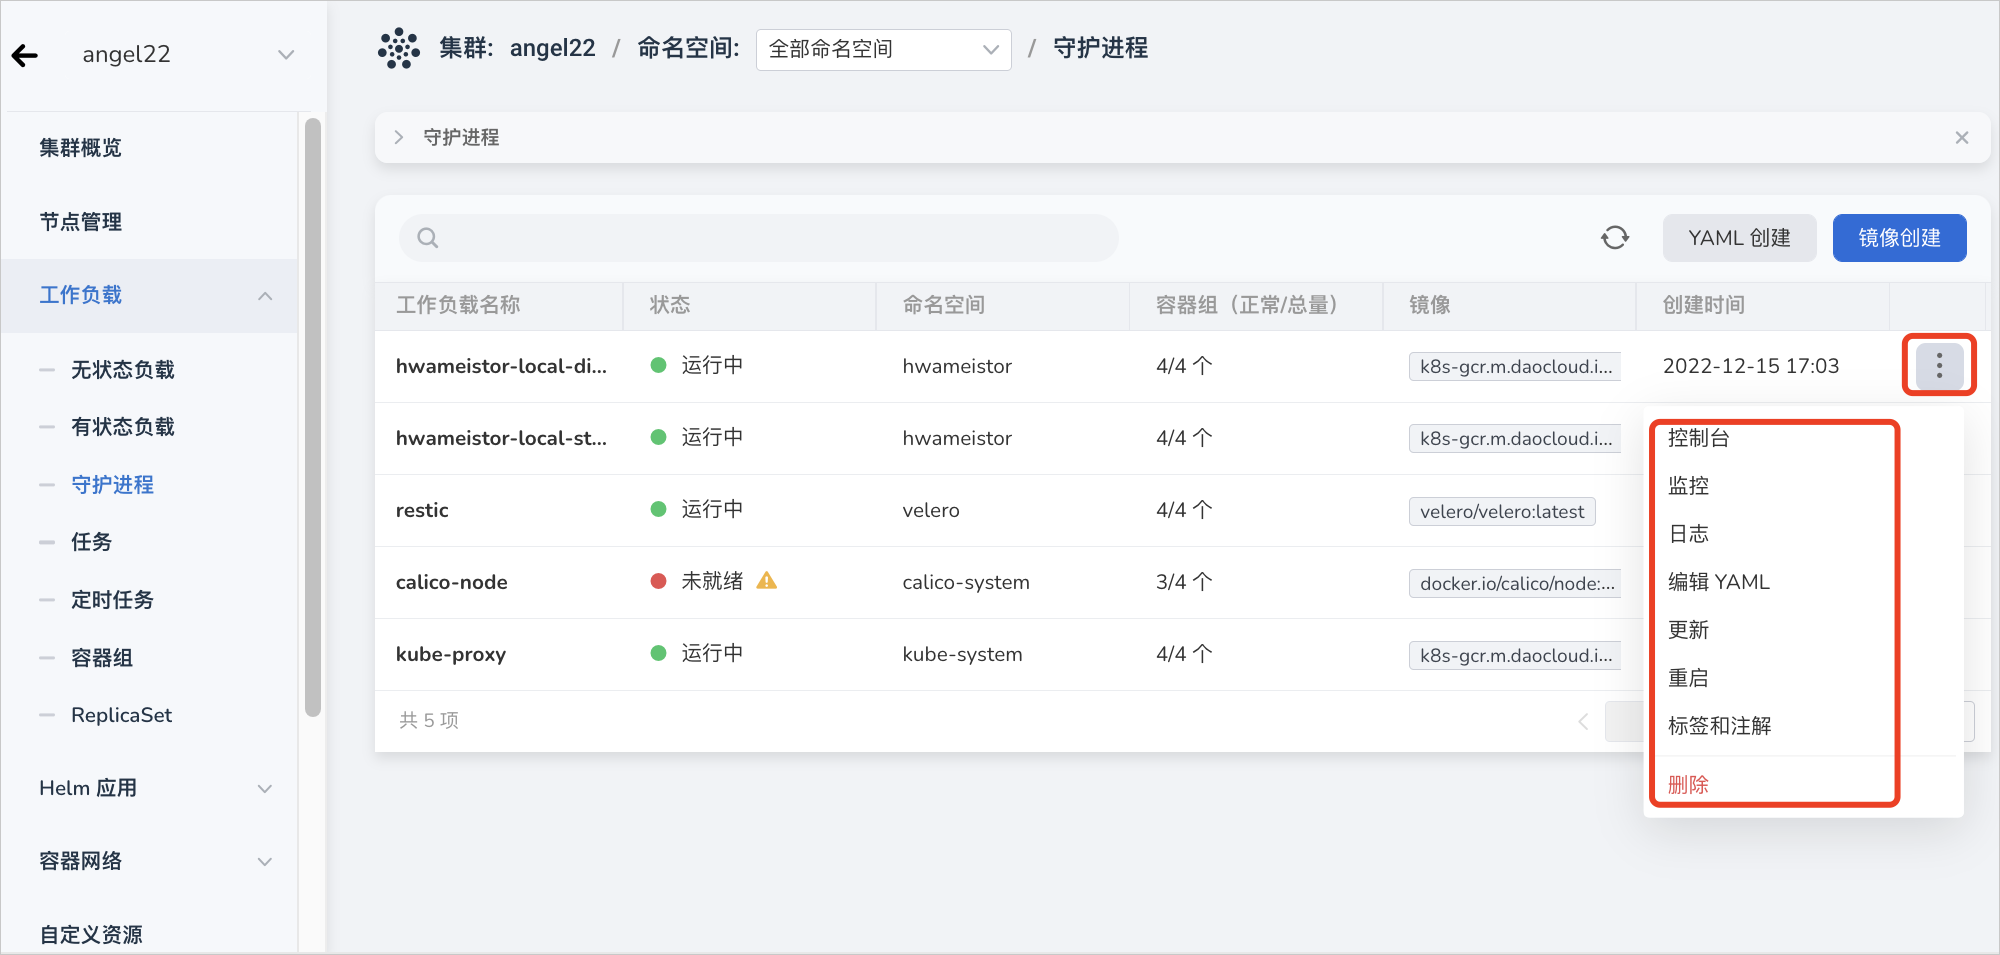Click the 3/4 个 pod count cell
Screen dimensions: 2000x955
click(1184, 582)
